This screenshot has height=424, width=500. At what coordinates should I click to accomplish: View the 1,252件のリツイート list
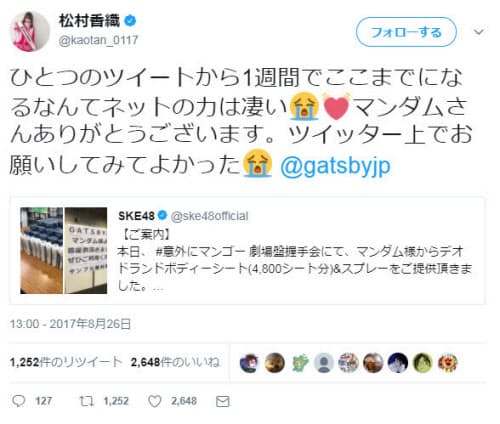point(66,362)
